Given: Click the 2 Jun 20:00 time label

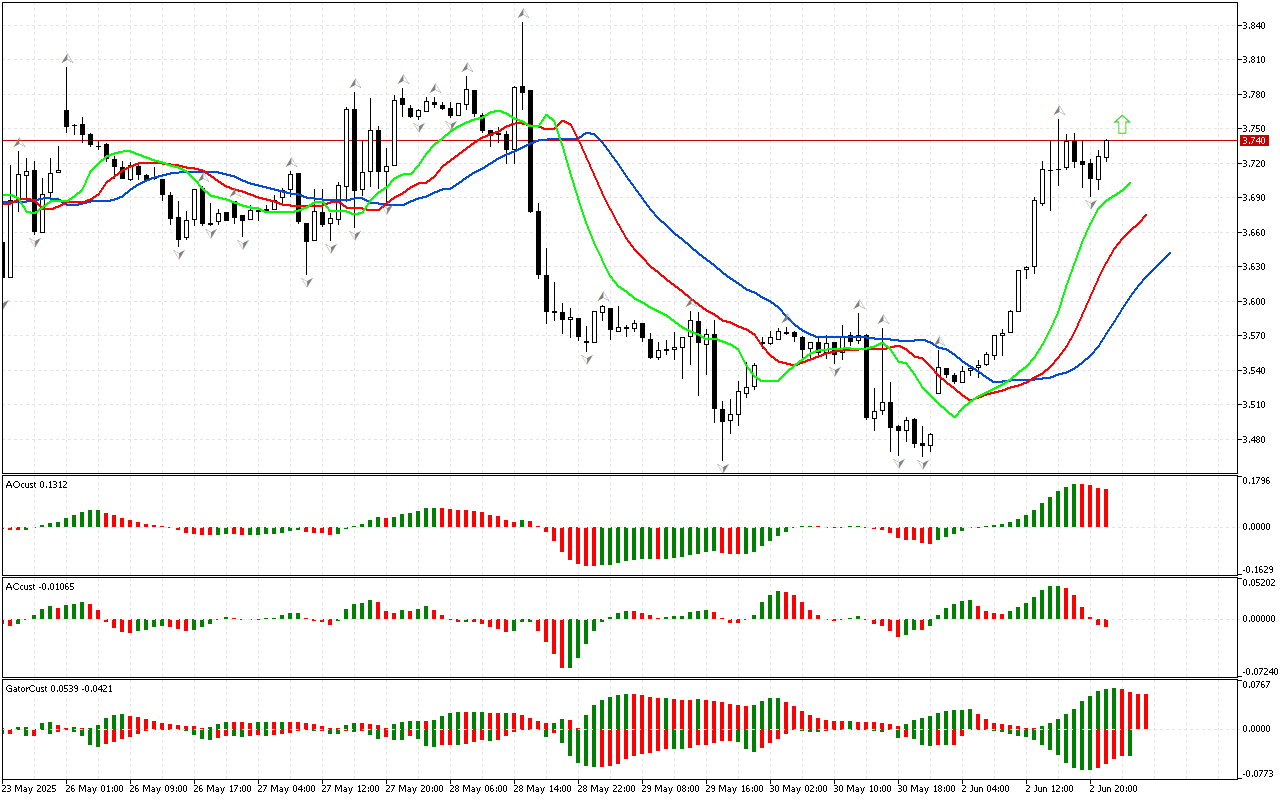Looking at the screenshot, I should click(x=1112, y=788).
